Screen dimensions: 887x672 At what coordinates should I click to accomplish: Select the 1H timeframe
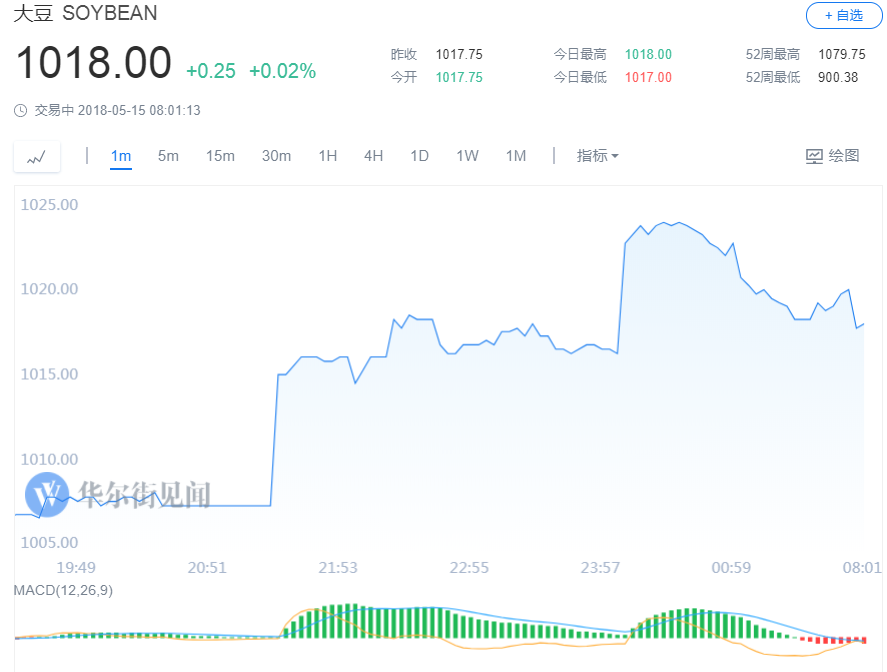[x=327, y=156]
